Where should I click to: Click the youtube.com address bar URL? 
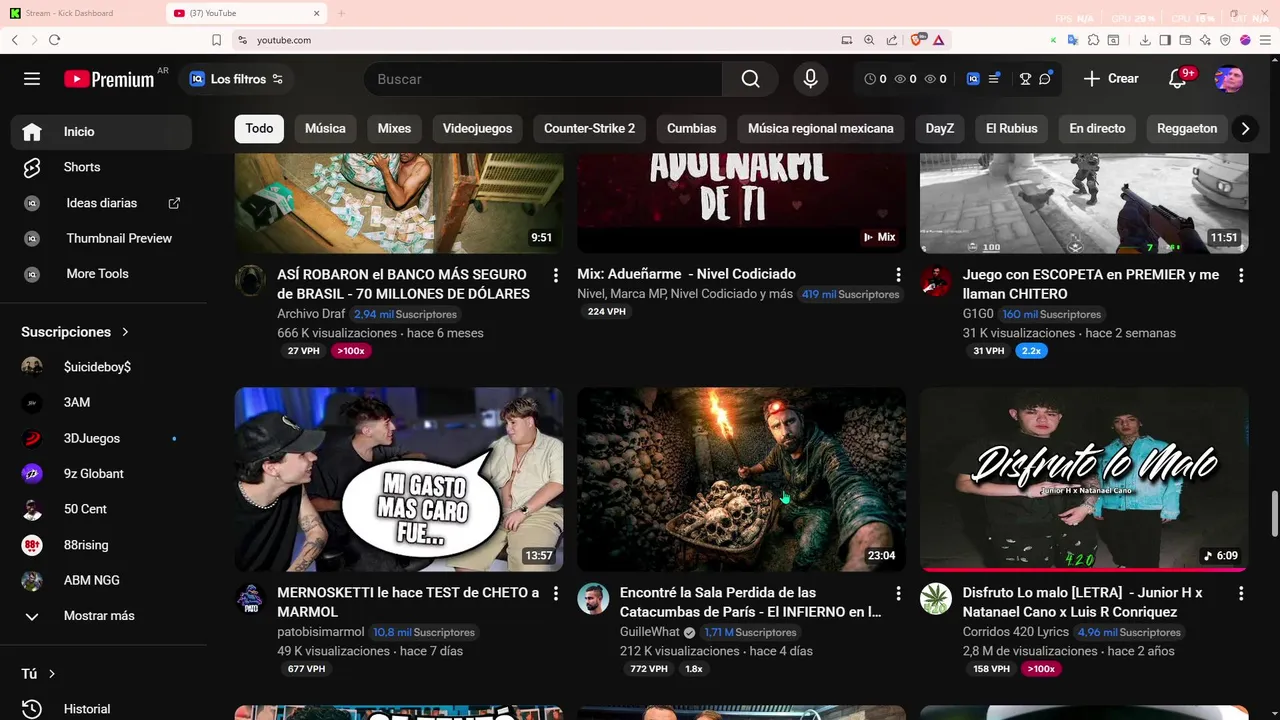point(284,40)
